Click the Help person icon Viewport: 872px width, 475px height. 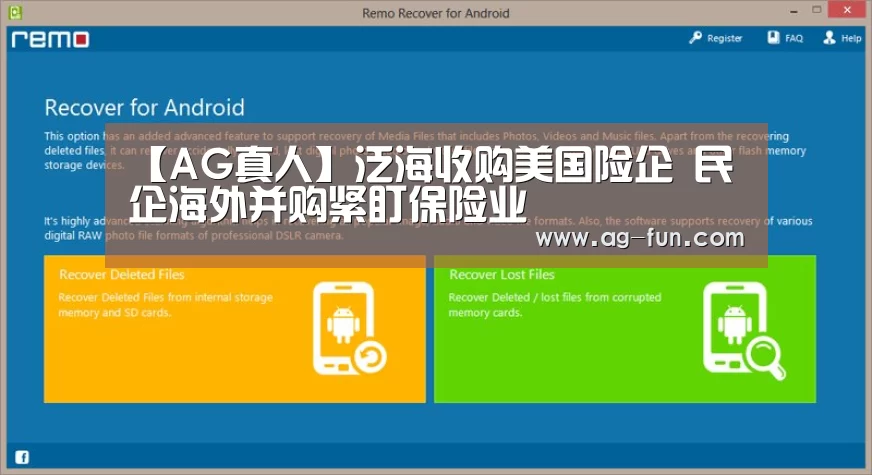(829, 37)
